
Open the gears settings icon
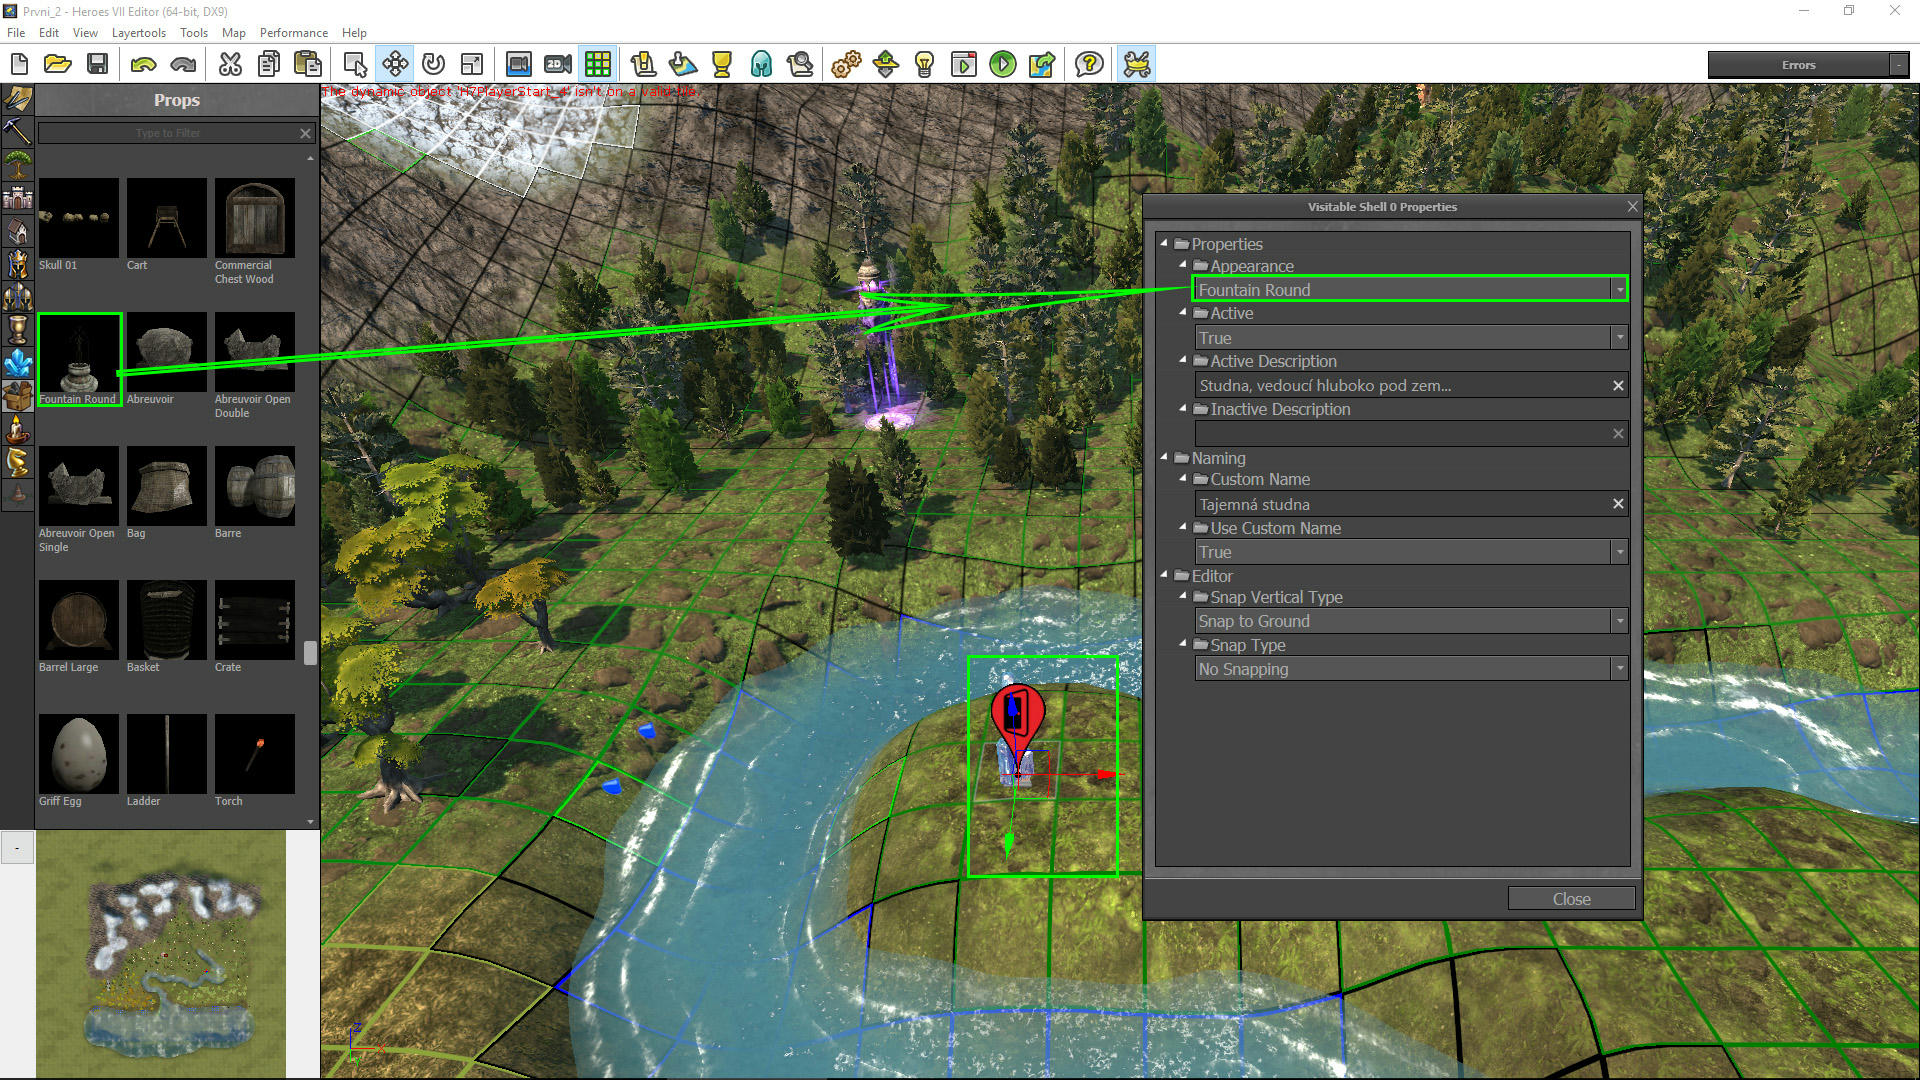[x=846, y=65]
